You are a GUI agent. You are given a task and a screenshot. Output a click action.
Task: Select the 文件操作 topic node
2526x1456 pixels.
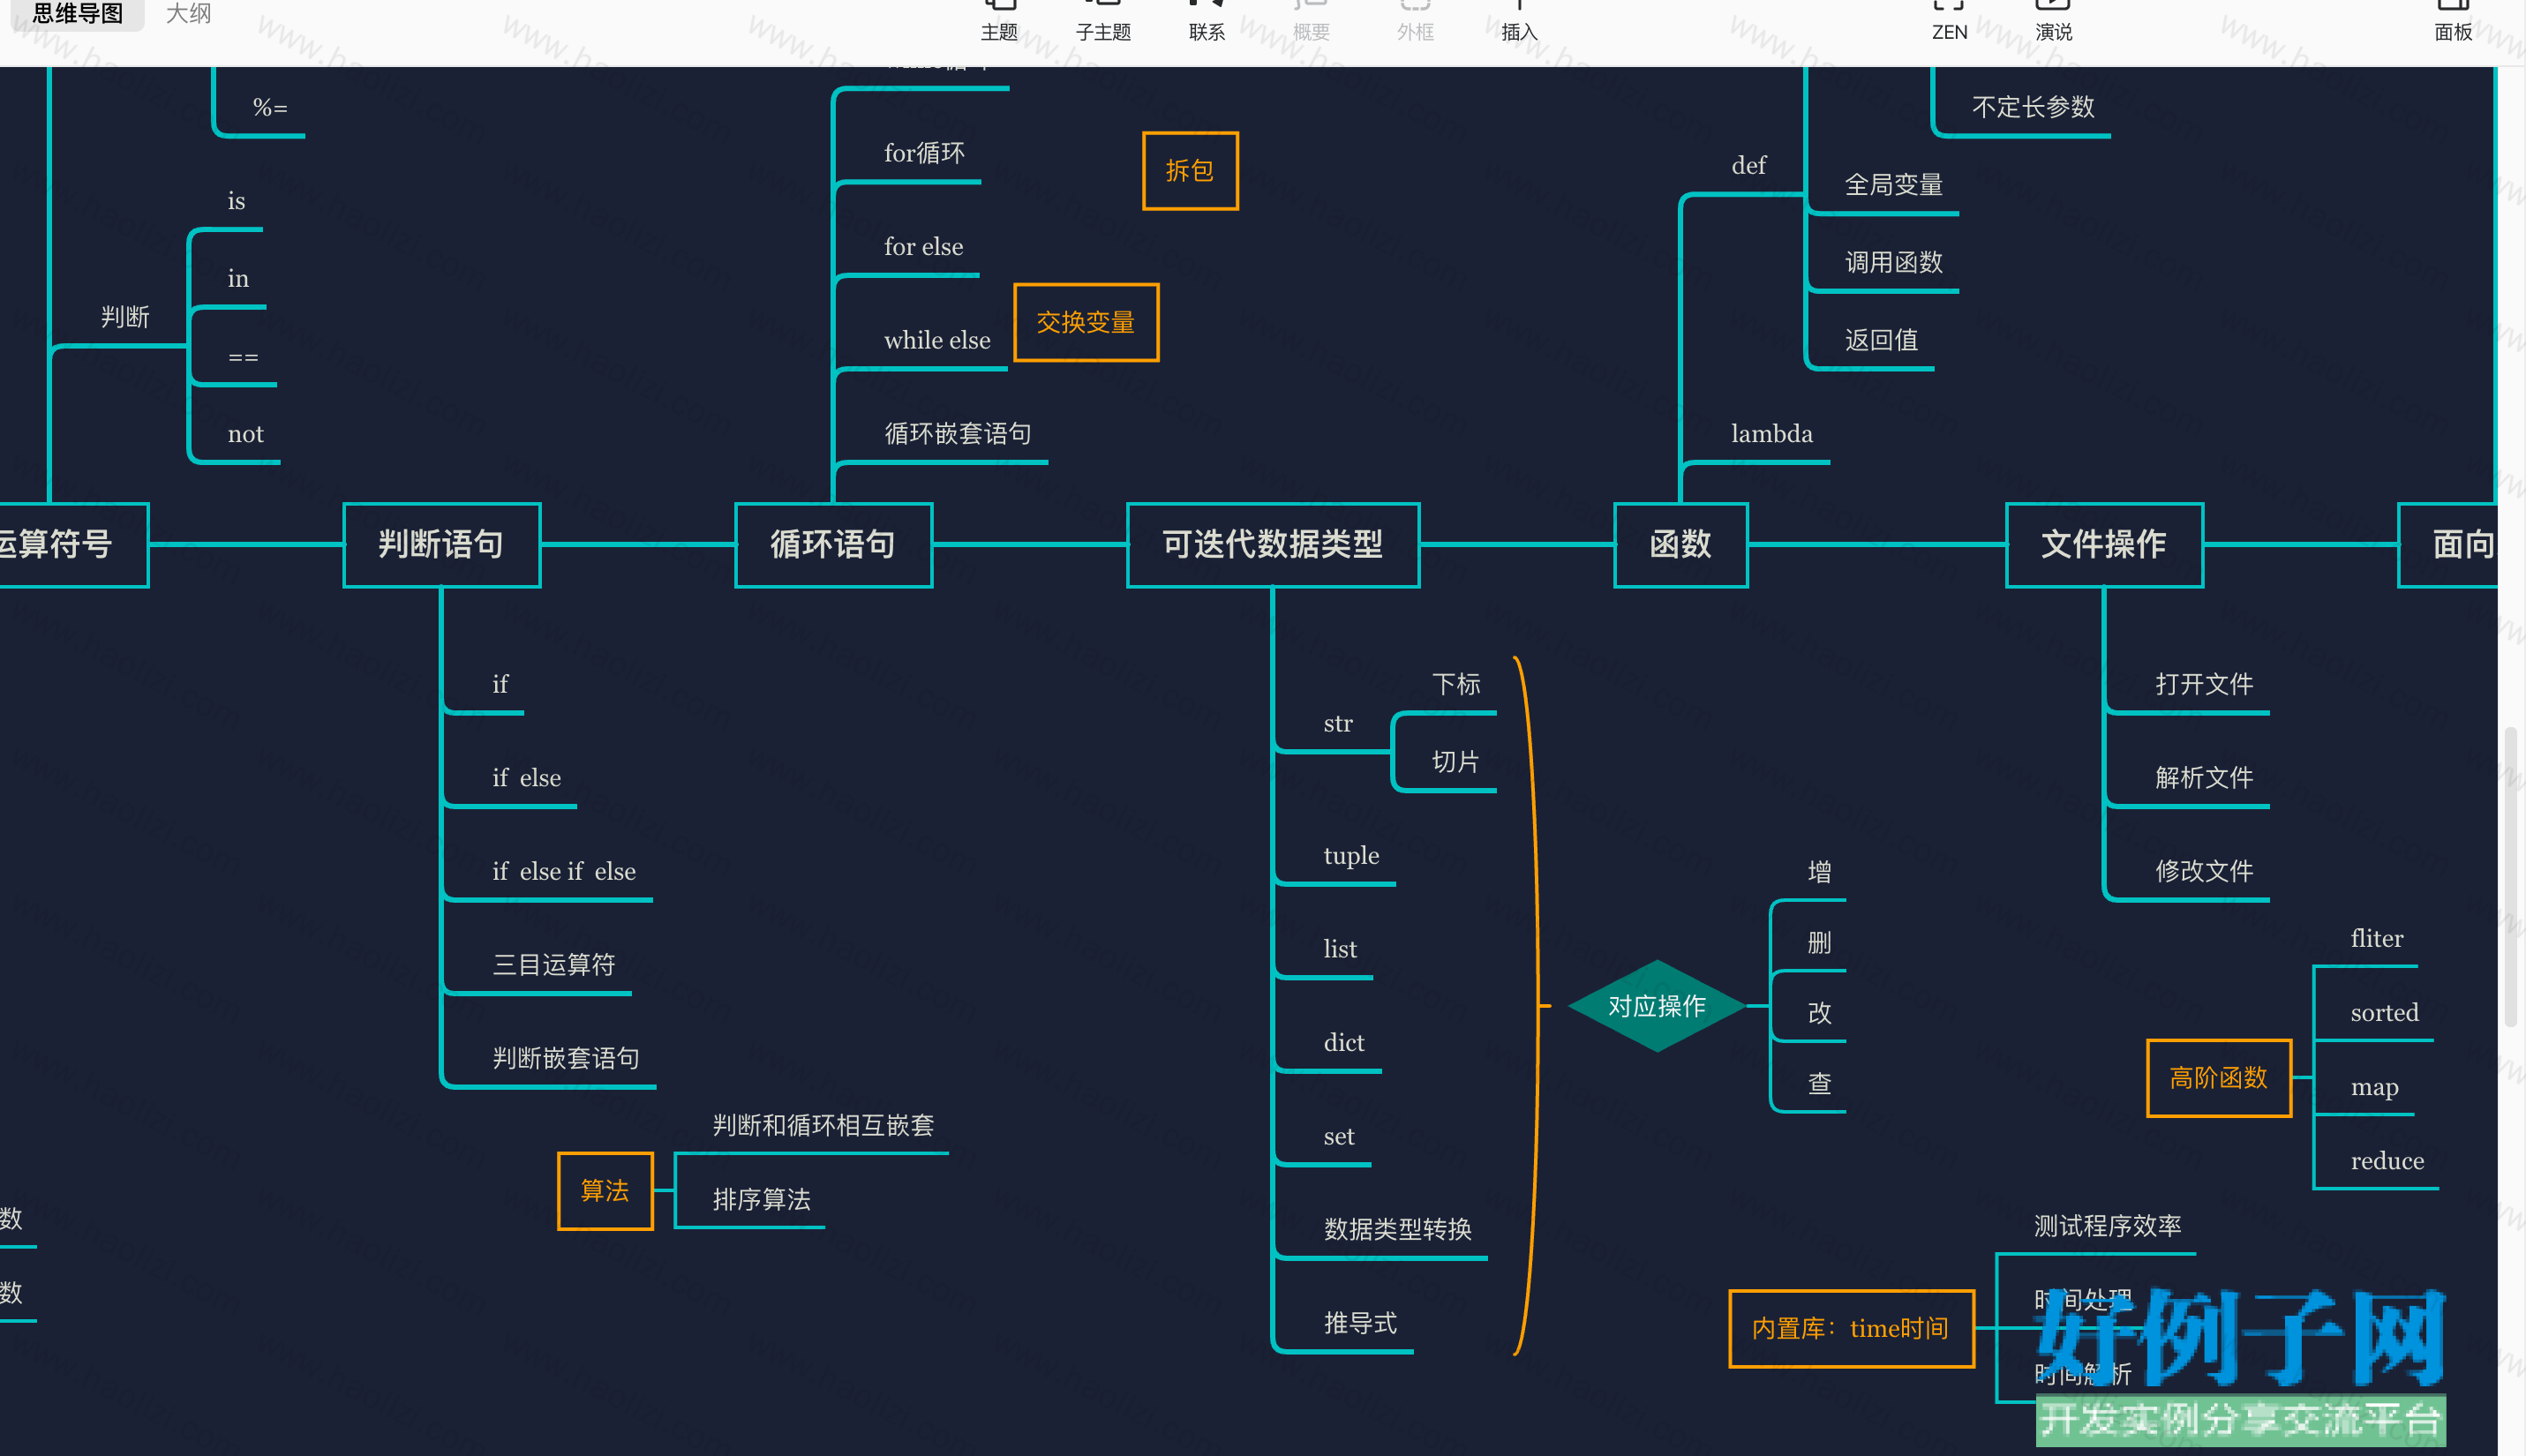tap(2104, 545)
